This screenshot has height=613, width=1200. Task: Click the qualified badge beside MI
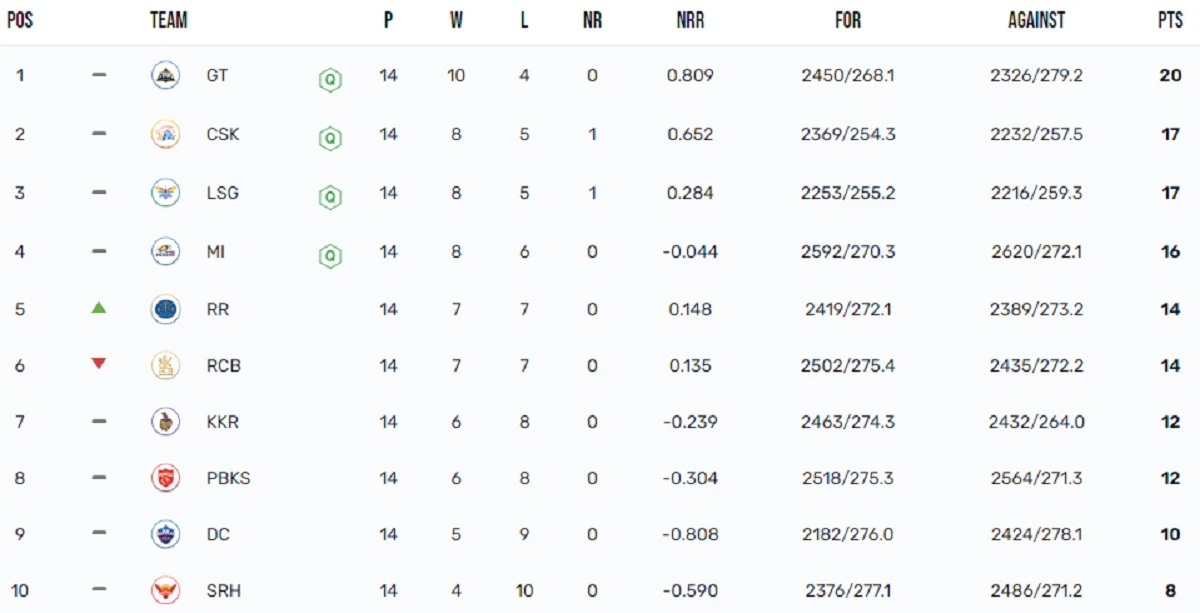pos(329,256)
